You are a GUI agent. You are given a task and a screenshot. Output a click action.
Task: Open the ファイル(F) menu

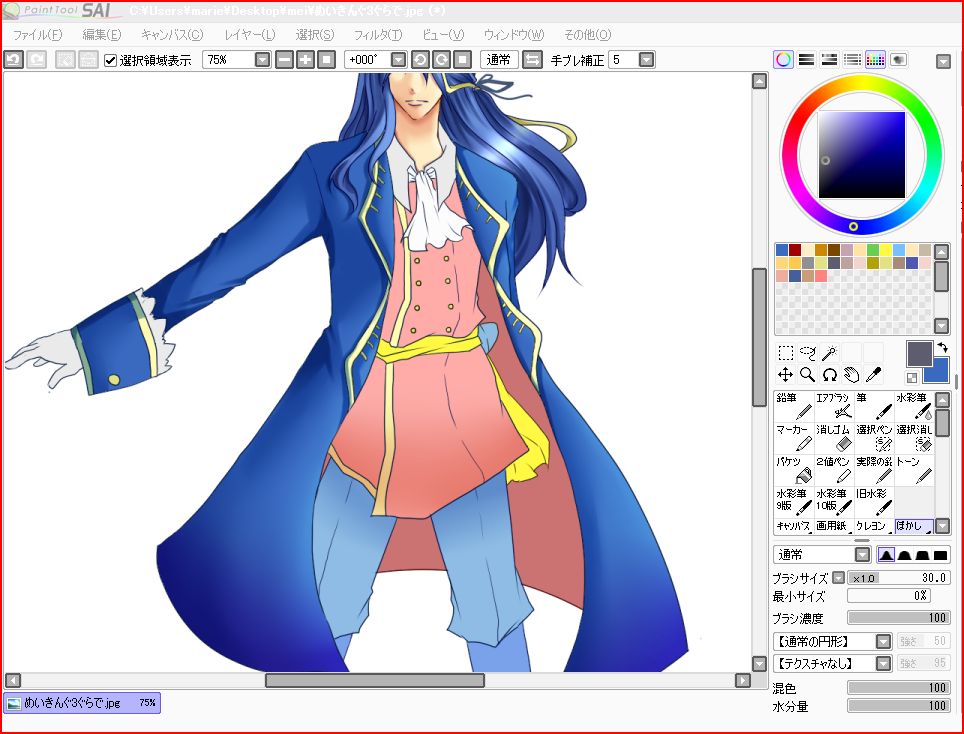38,35
